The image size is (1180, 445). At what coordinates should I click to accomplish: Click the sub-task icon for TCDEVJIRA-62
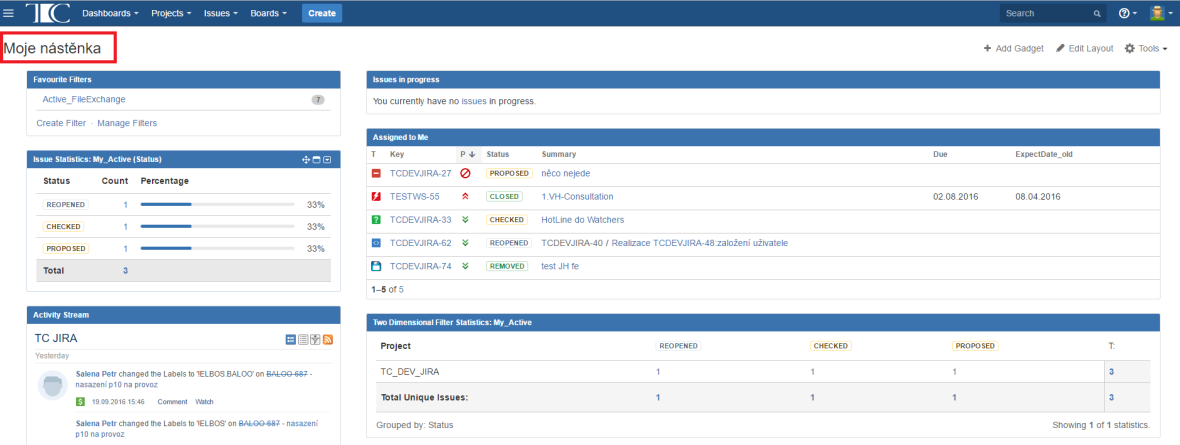(x=376, y=243)
